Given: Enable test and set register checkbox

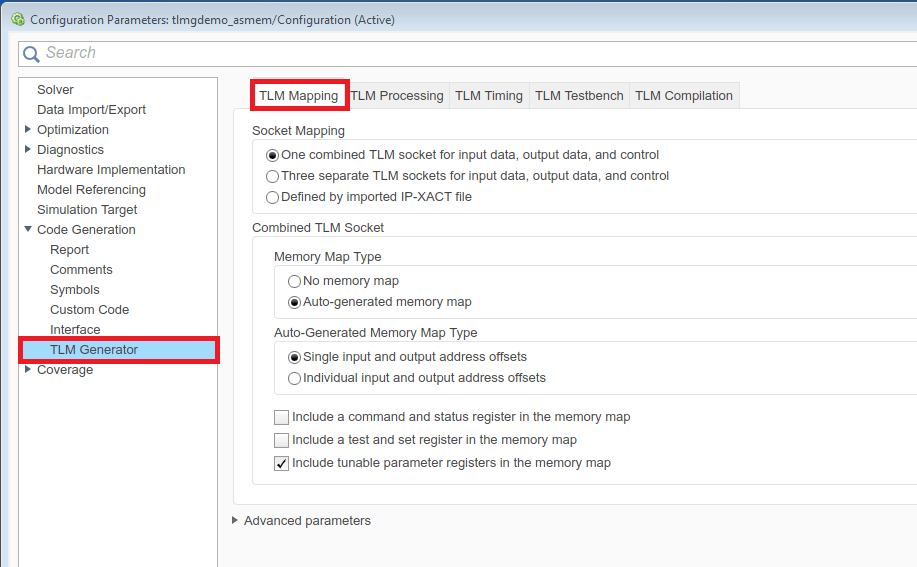Looking at the screenshot, I should click(282, 440).
